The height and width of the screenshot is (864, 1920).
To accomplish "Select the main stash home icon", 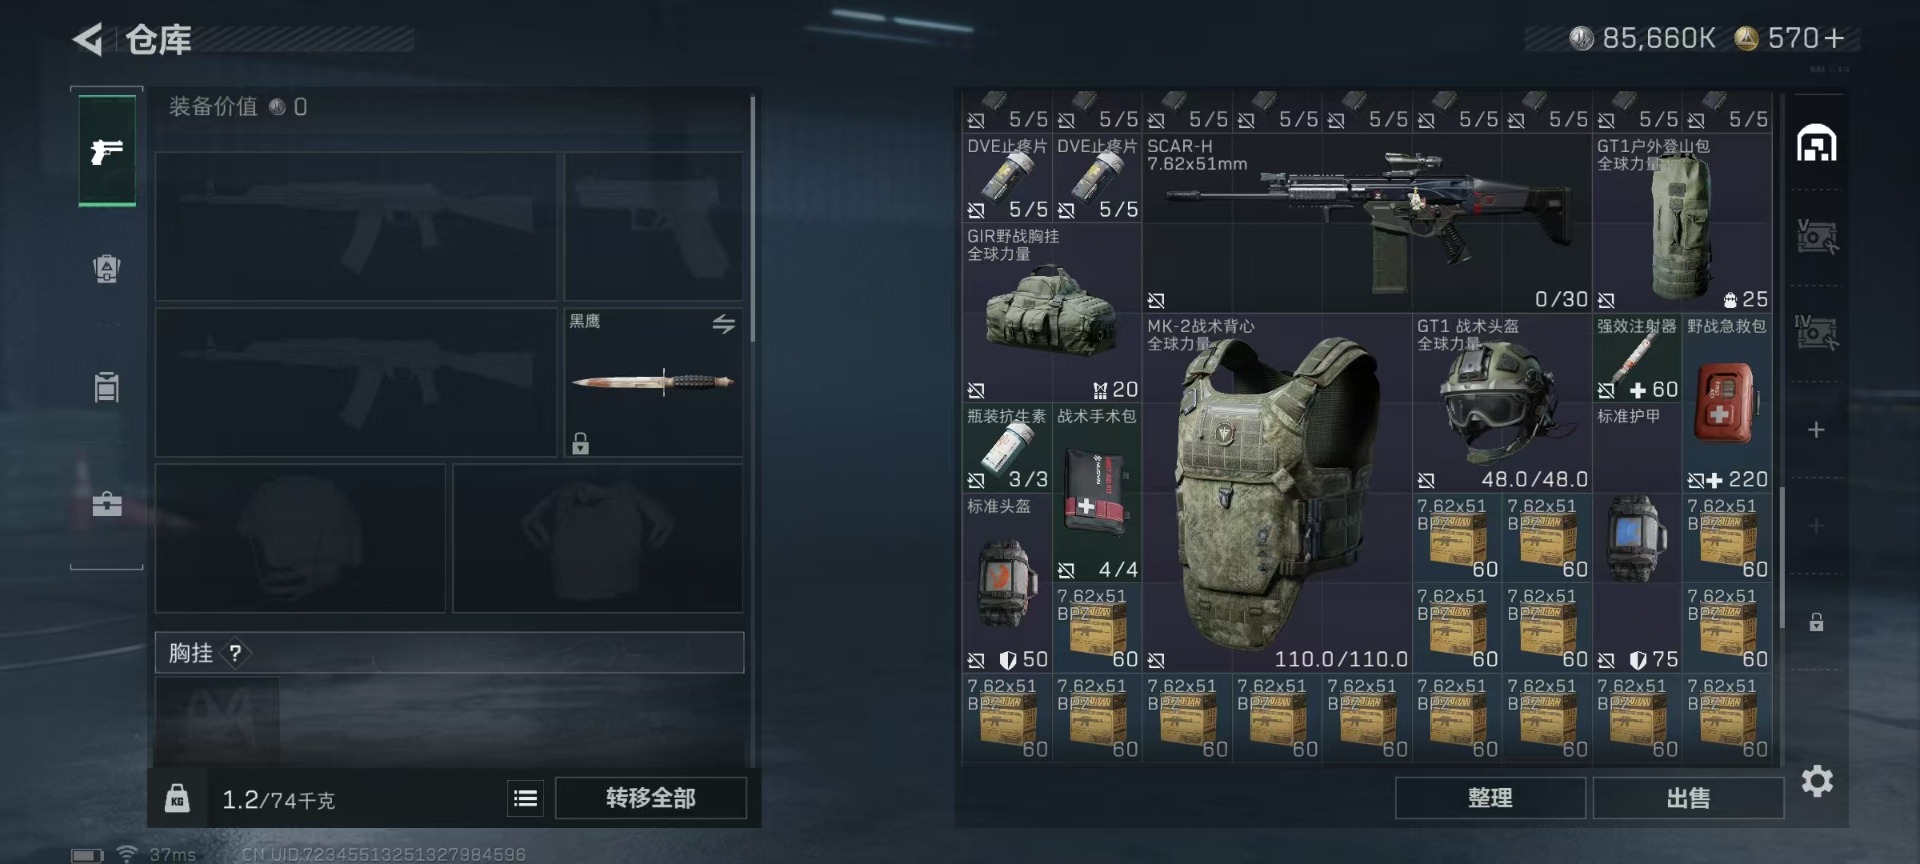I will tap(1817, 144).
